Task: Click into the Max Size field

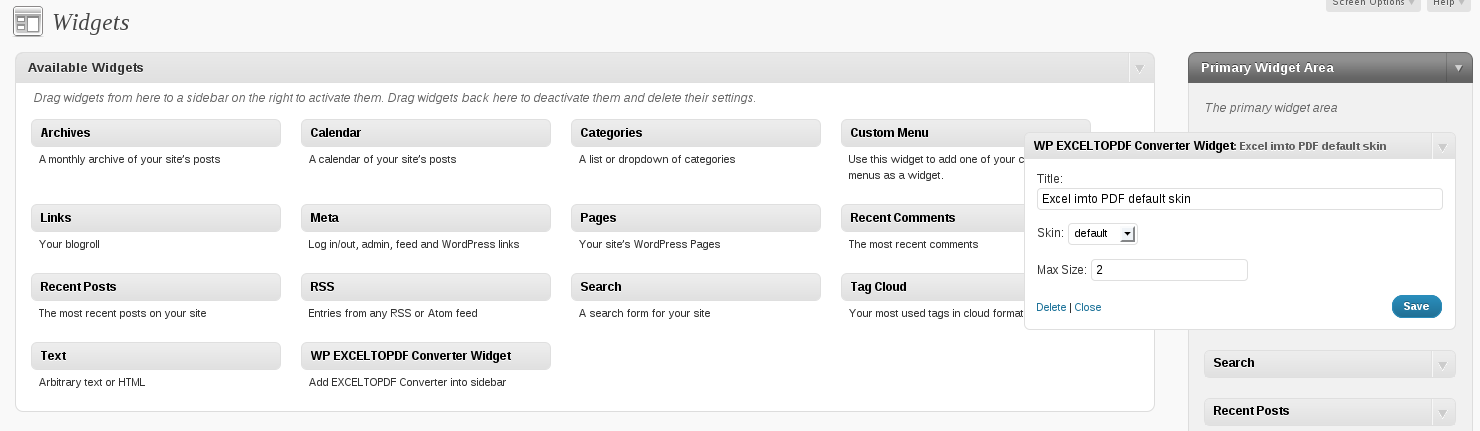Action: click(1169, 270)
